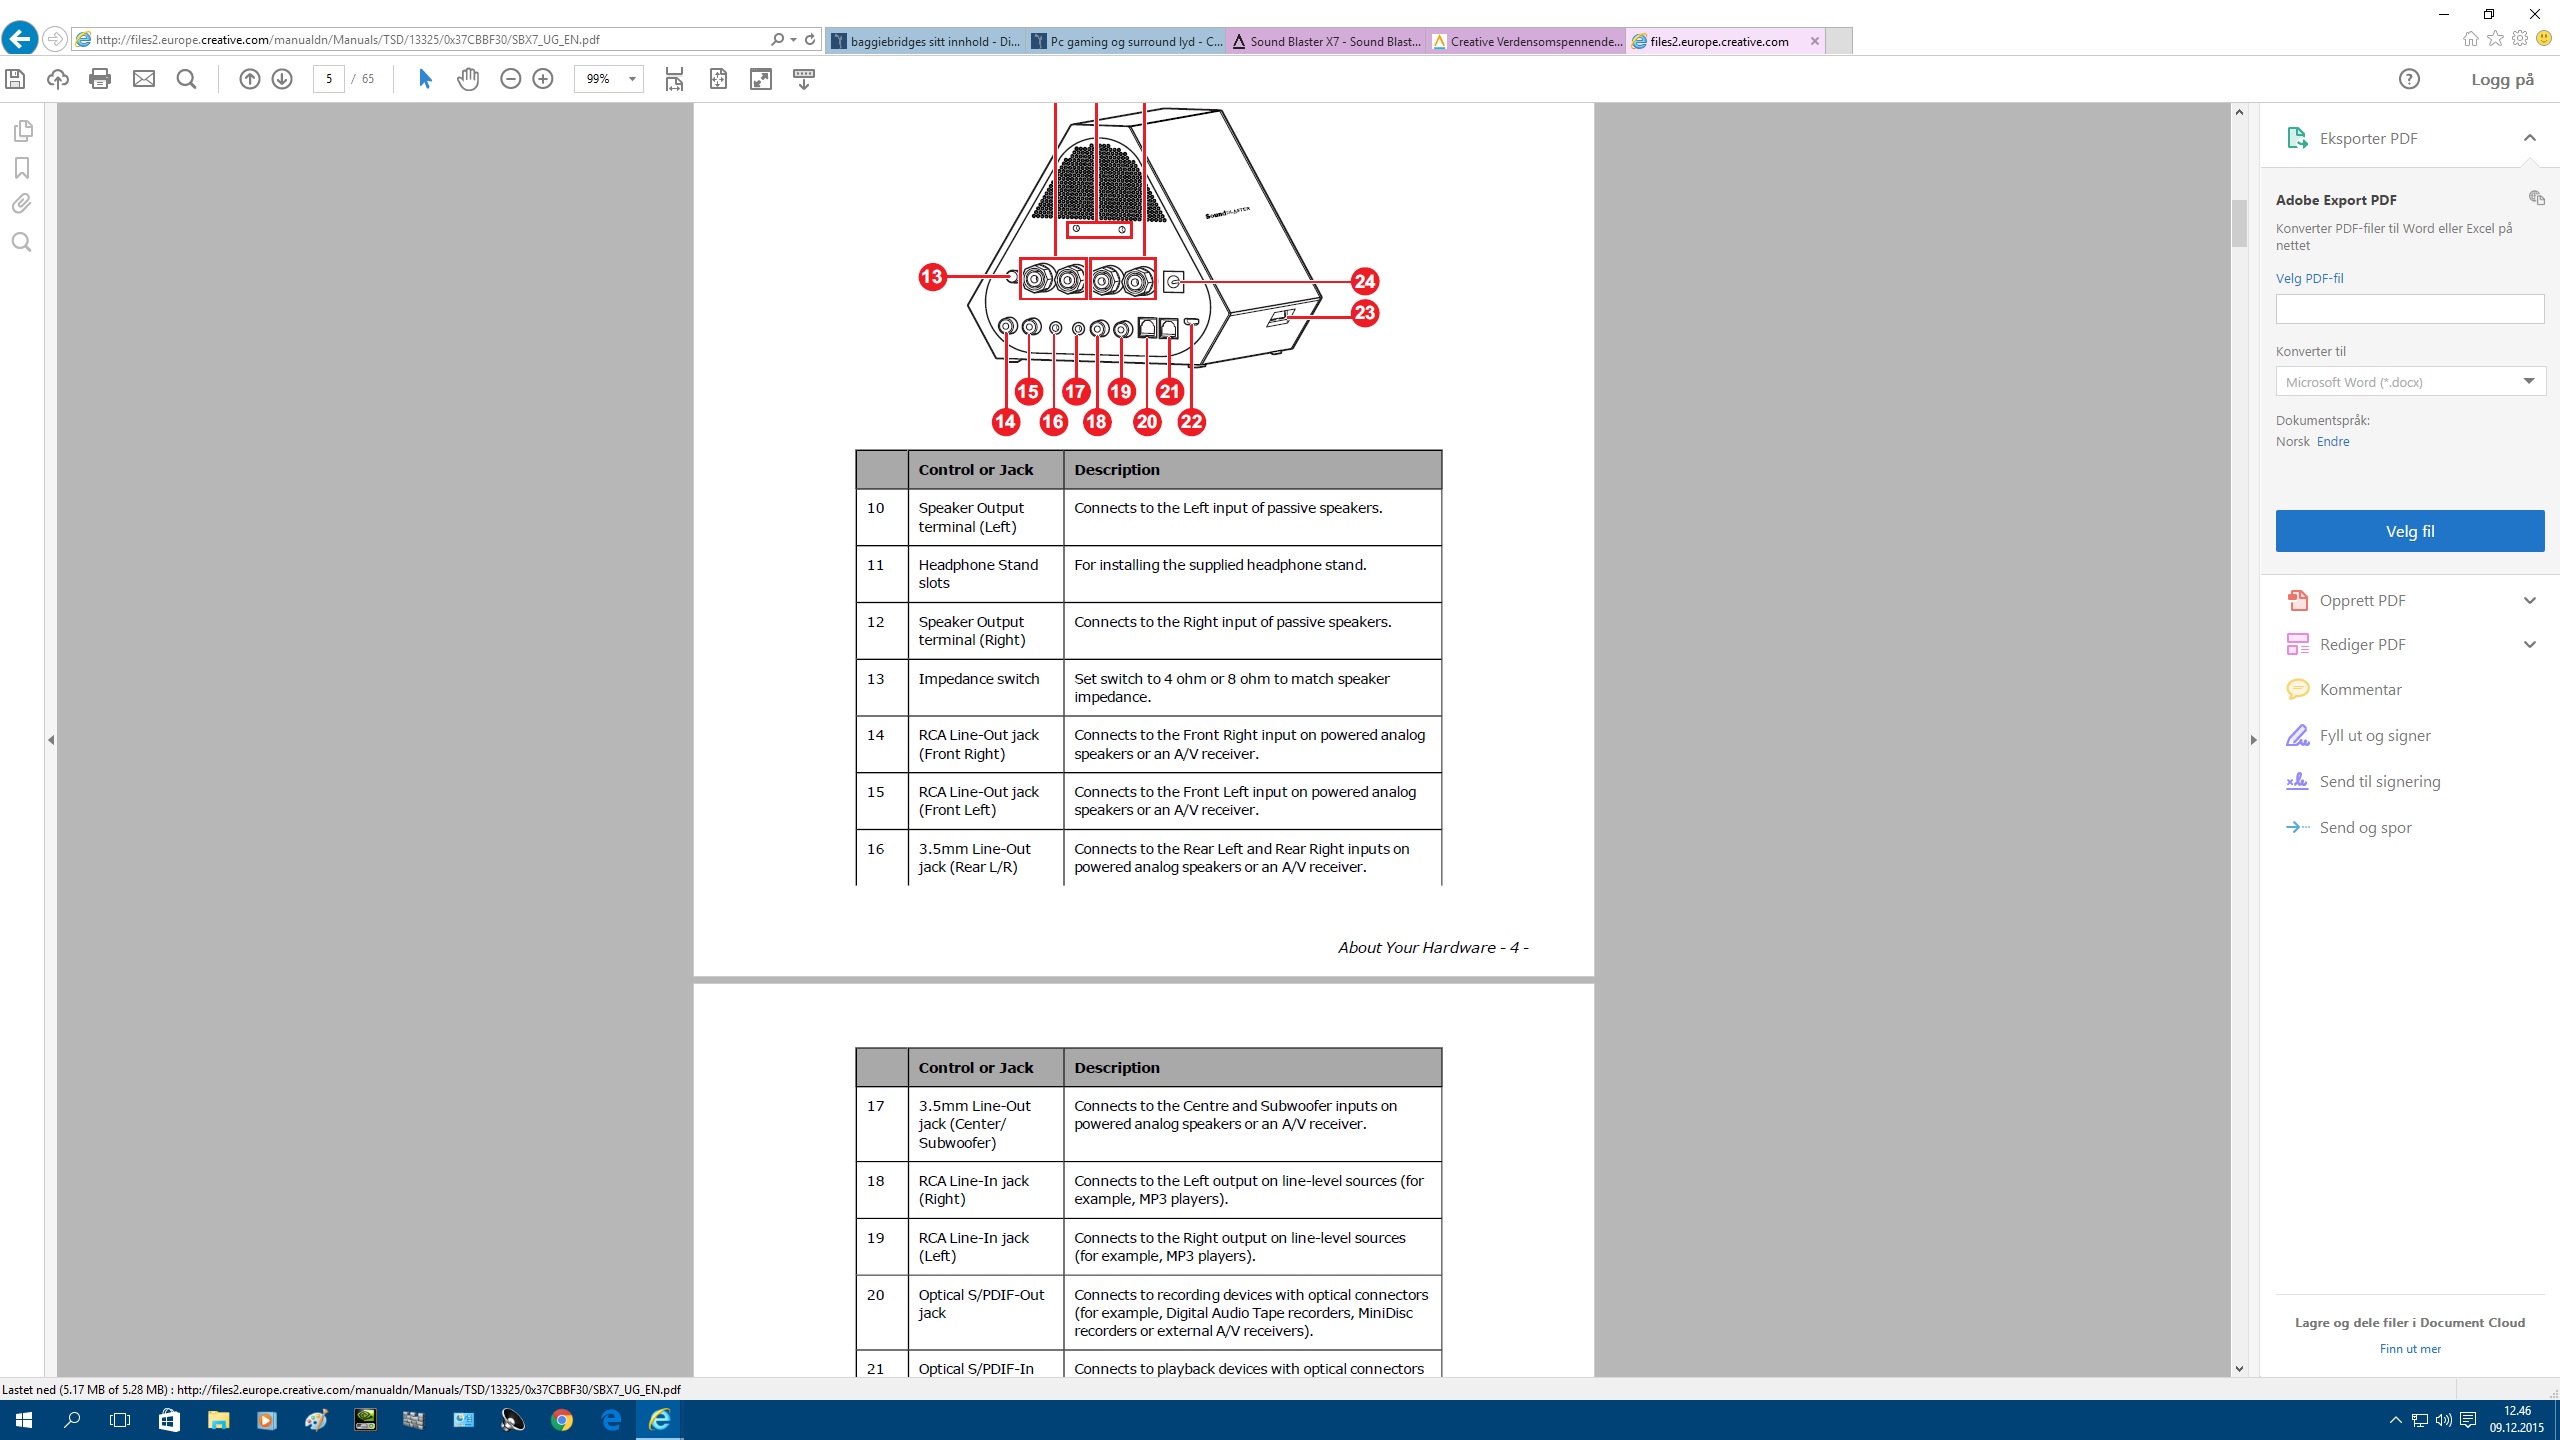The image size is (2560, 1440).
Task: Open the favorites star icon
Action: [2496, 39]
